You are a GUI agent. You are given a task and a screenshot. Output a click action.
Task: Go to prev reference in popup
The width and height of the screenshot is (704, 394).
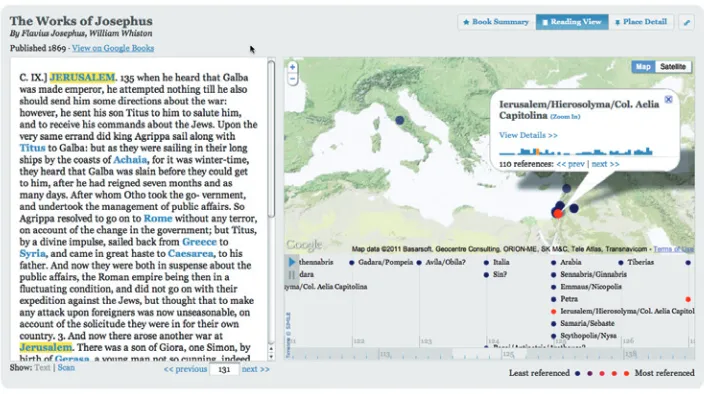pyautogui.click(x=570, y=164)
